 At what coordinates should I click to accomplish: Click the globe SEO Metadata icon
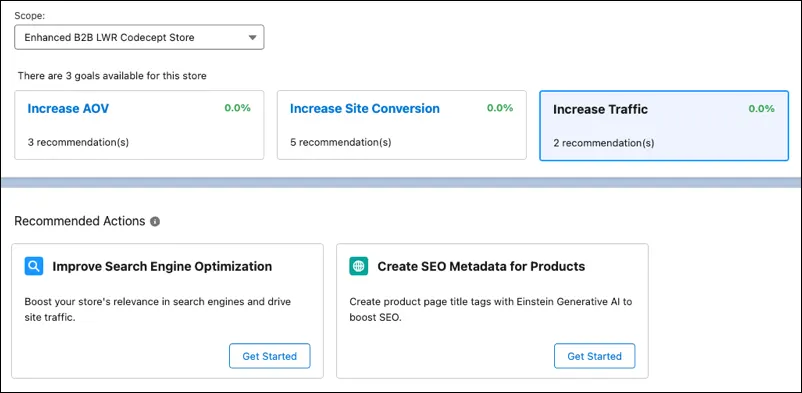359,266
